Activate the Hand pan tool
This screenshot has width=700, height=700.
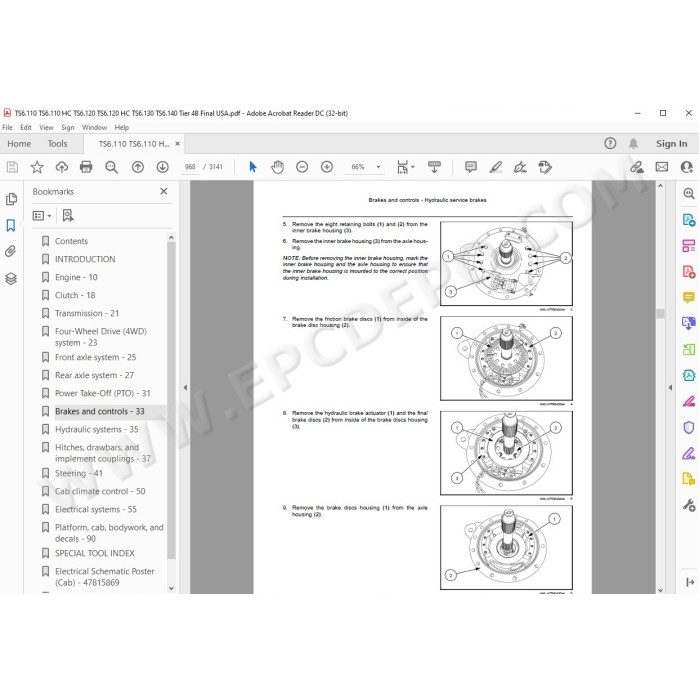click(278, 167)
